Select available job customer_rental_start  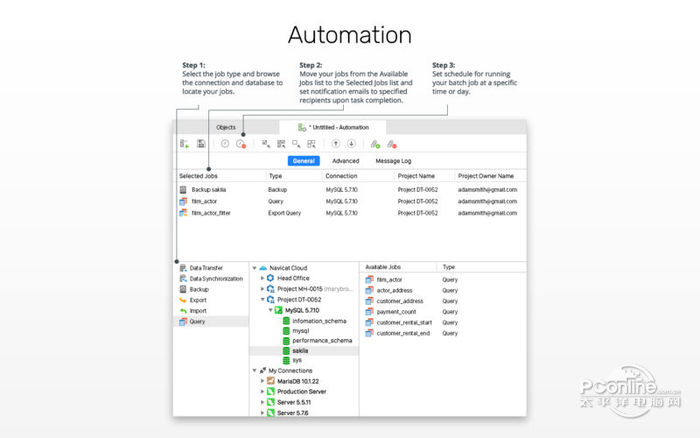(404, 322)
